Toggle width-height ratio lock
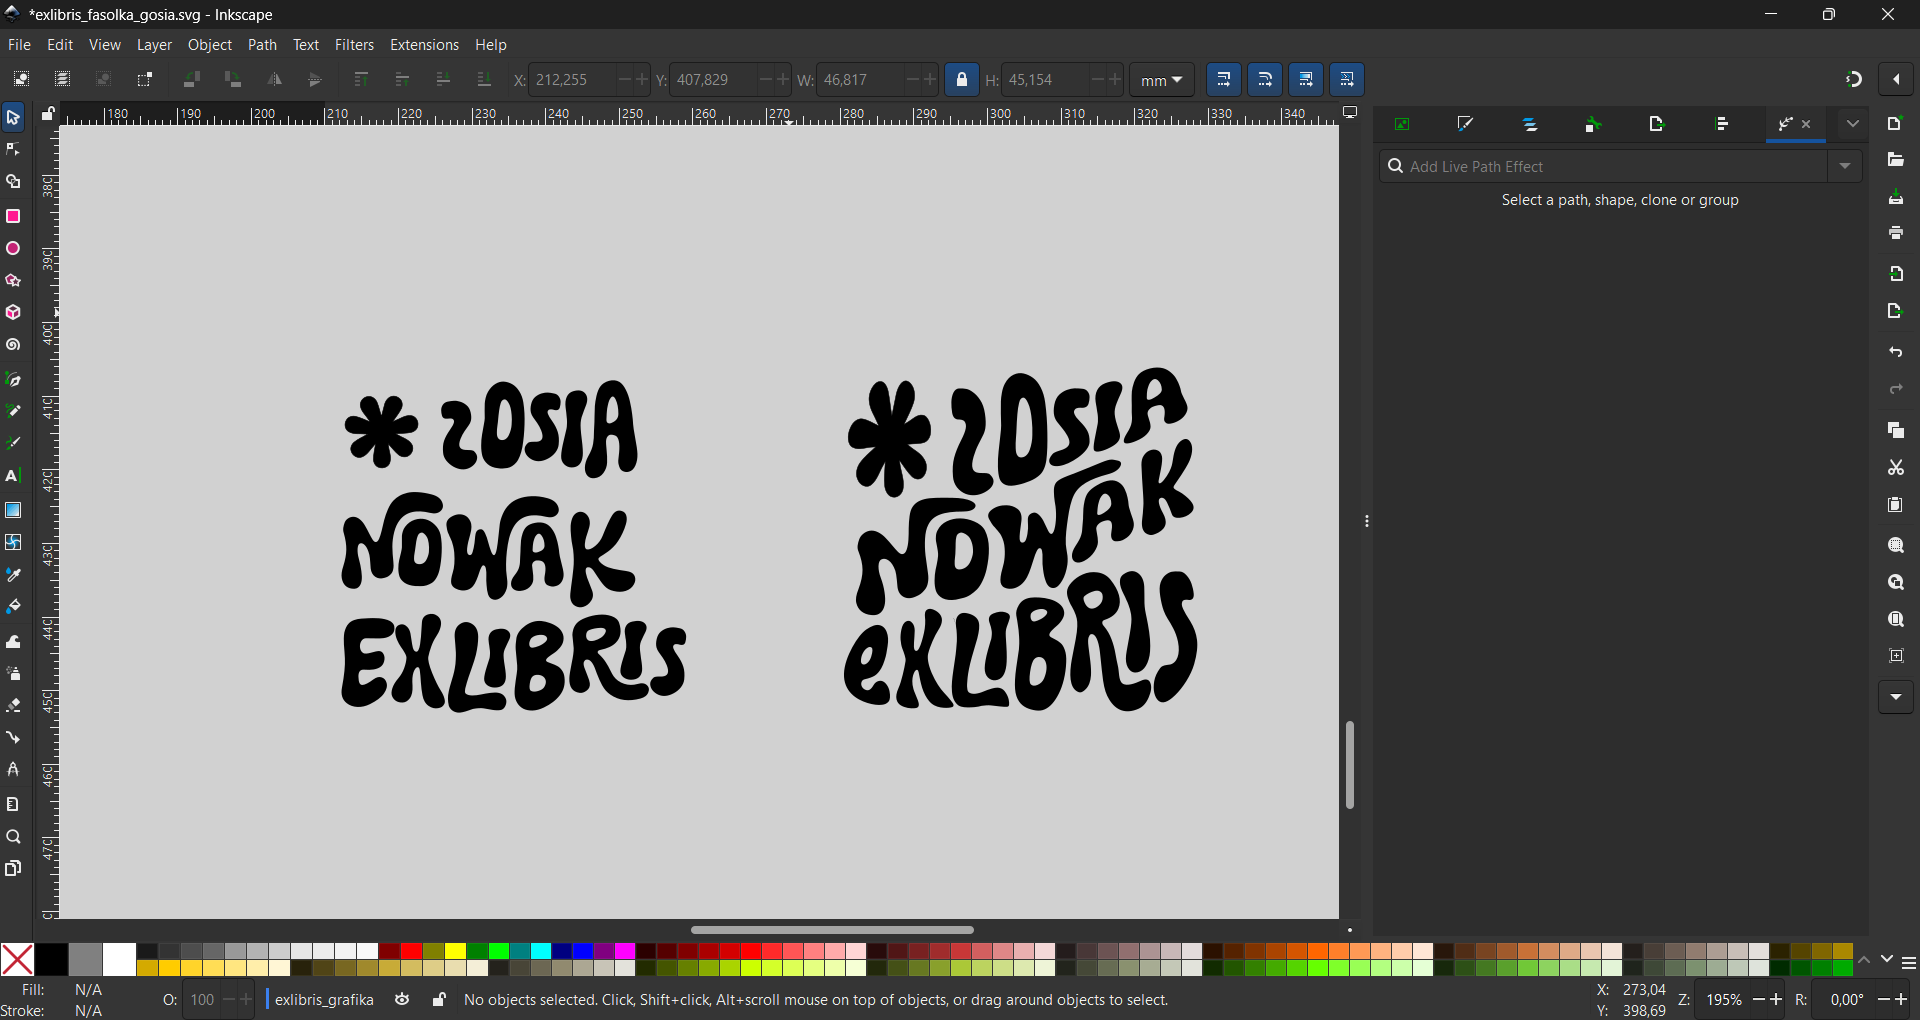1920x1020 pixels. (x=962, y=79)
